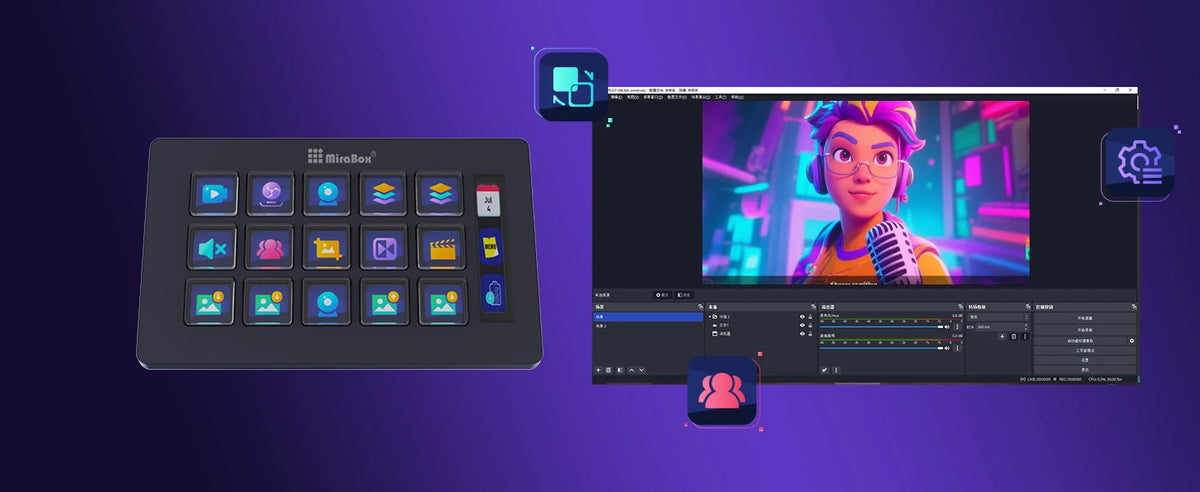Pop out the Scenes dock panel
Screen dimensions: 1200x492
[700, 307]
